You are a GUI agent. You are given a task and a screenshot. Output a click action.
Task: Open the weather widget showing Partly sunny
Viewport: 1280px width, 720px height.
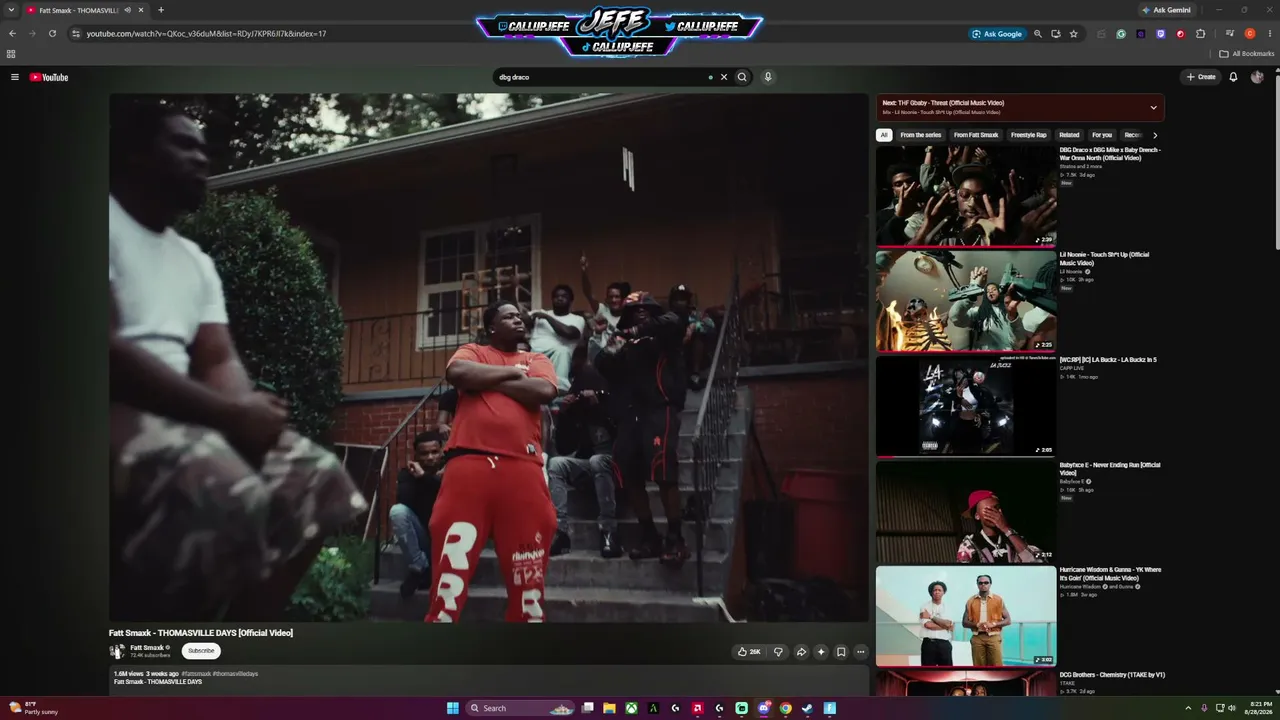coord(33,708)
